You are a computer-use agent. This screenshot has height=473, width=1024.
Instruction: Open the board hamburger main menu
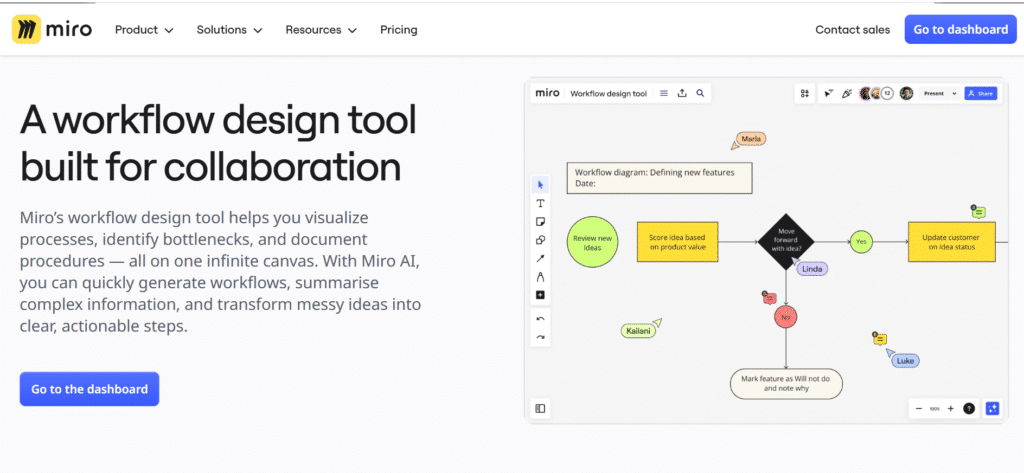(664, 93)
